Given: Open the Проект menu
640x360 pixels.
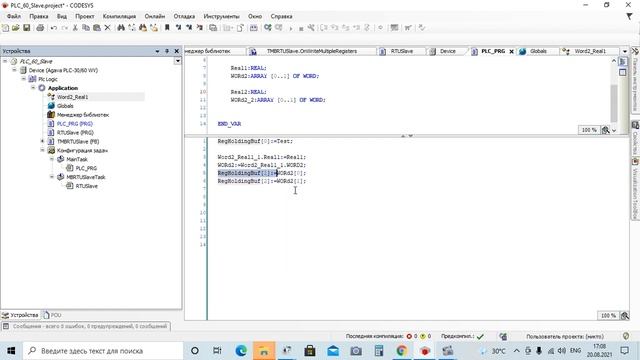Looking at the screenshot, I should coord(84,16).
